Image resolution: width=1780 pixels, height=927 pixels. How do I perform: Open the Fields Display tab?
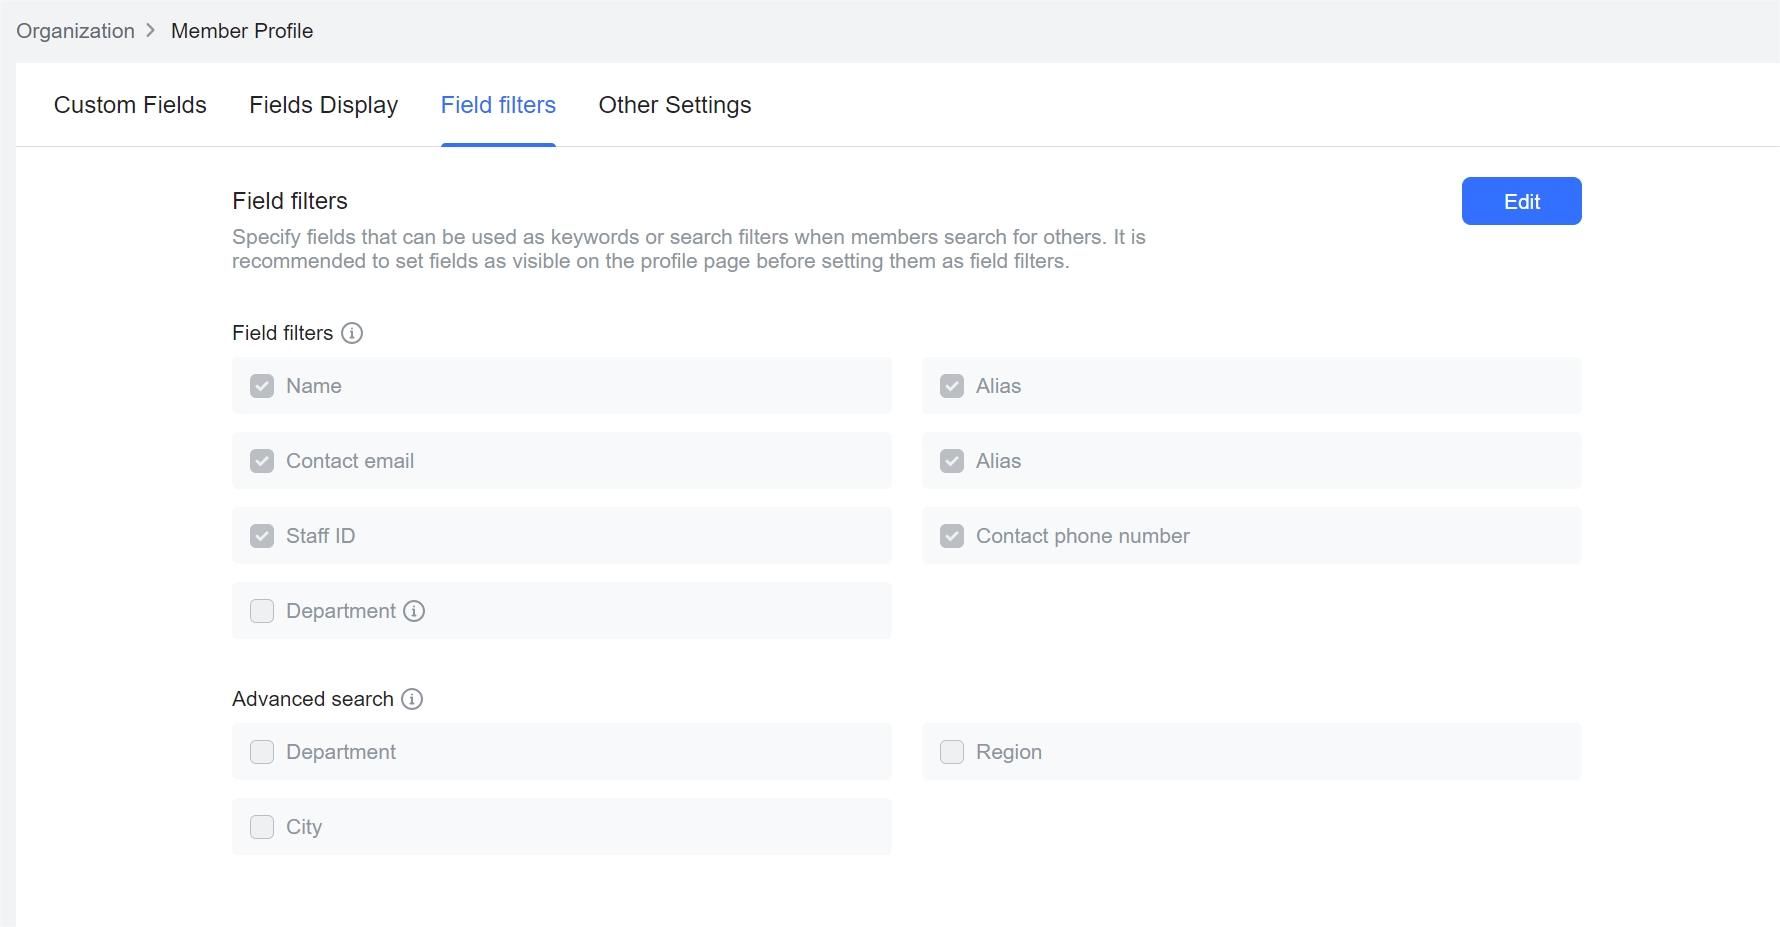[x=323, y=105]
